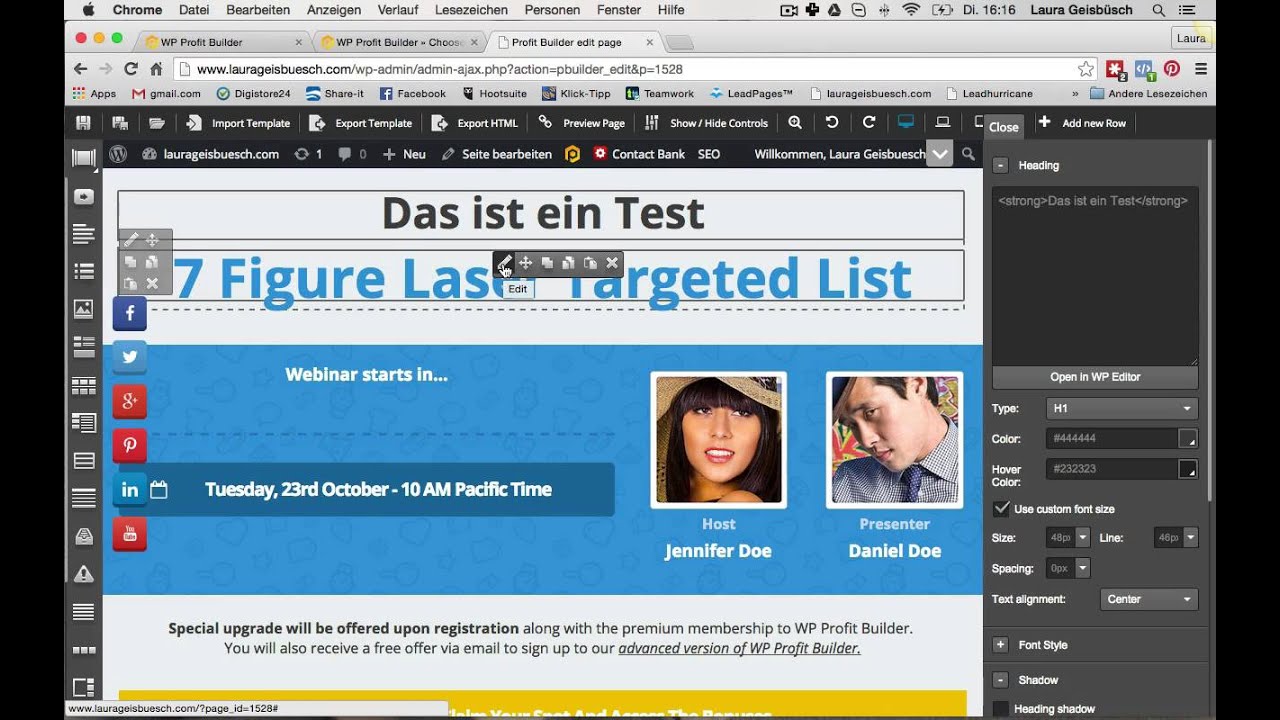Click Import Template
This screenshot has height=720, width=1280.
point(238,123)
